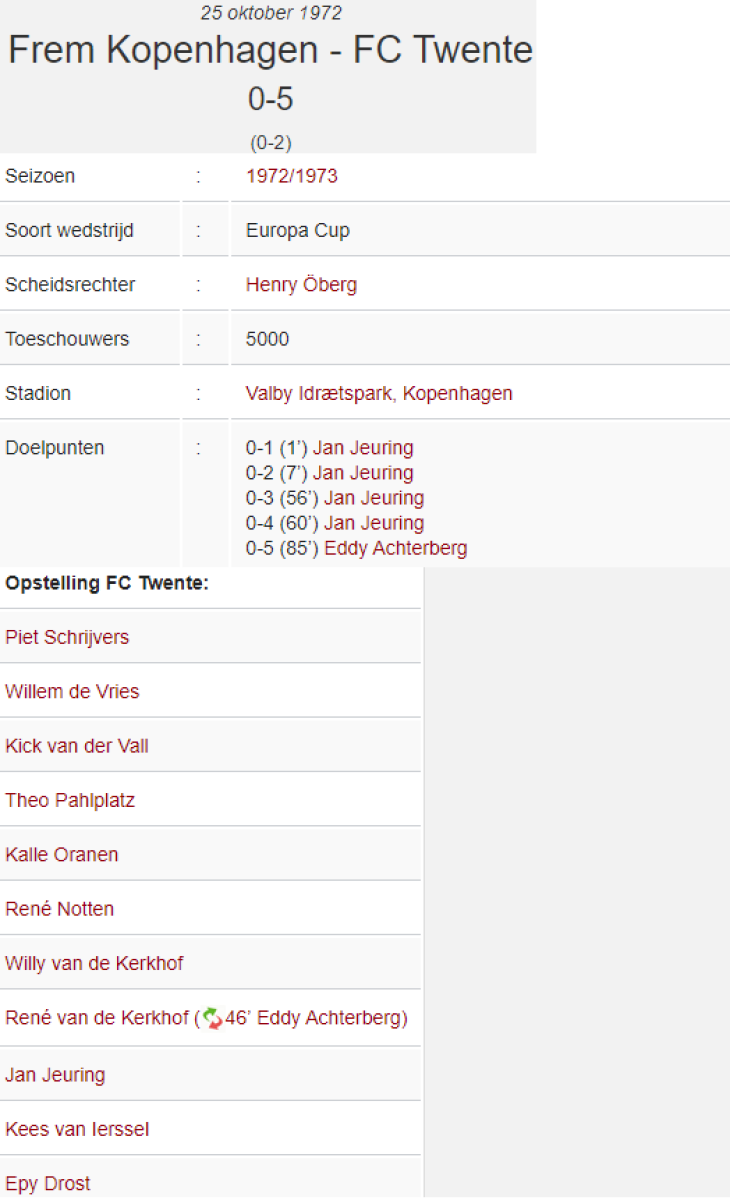The width and height of the screenshot is (730, 1200).
Task: Select Kees van Ierssel link
Action: 77,1130
